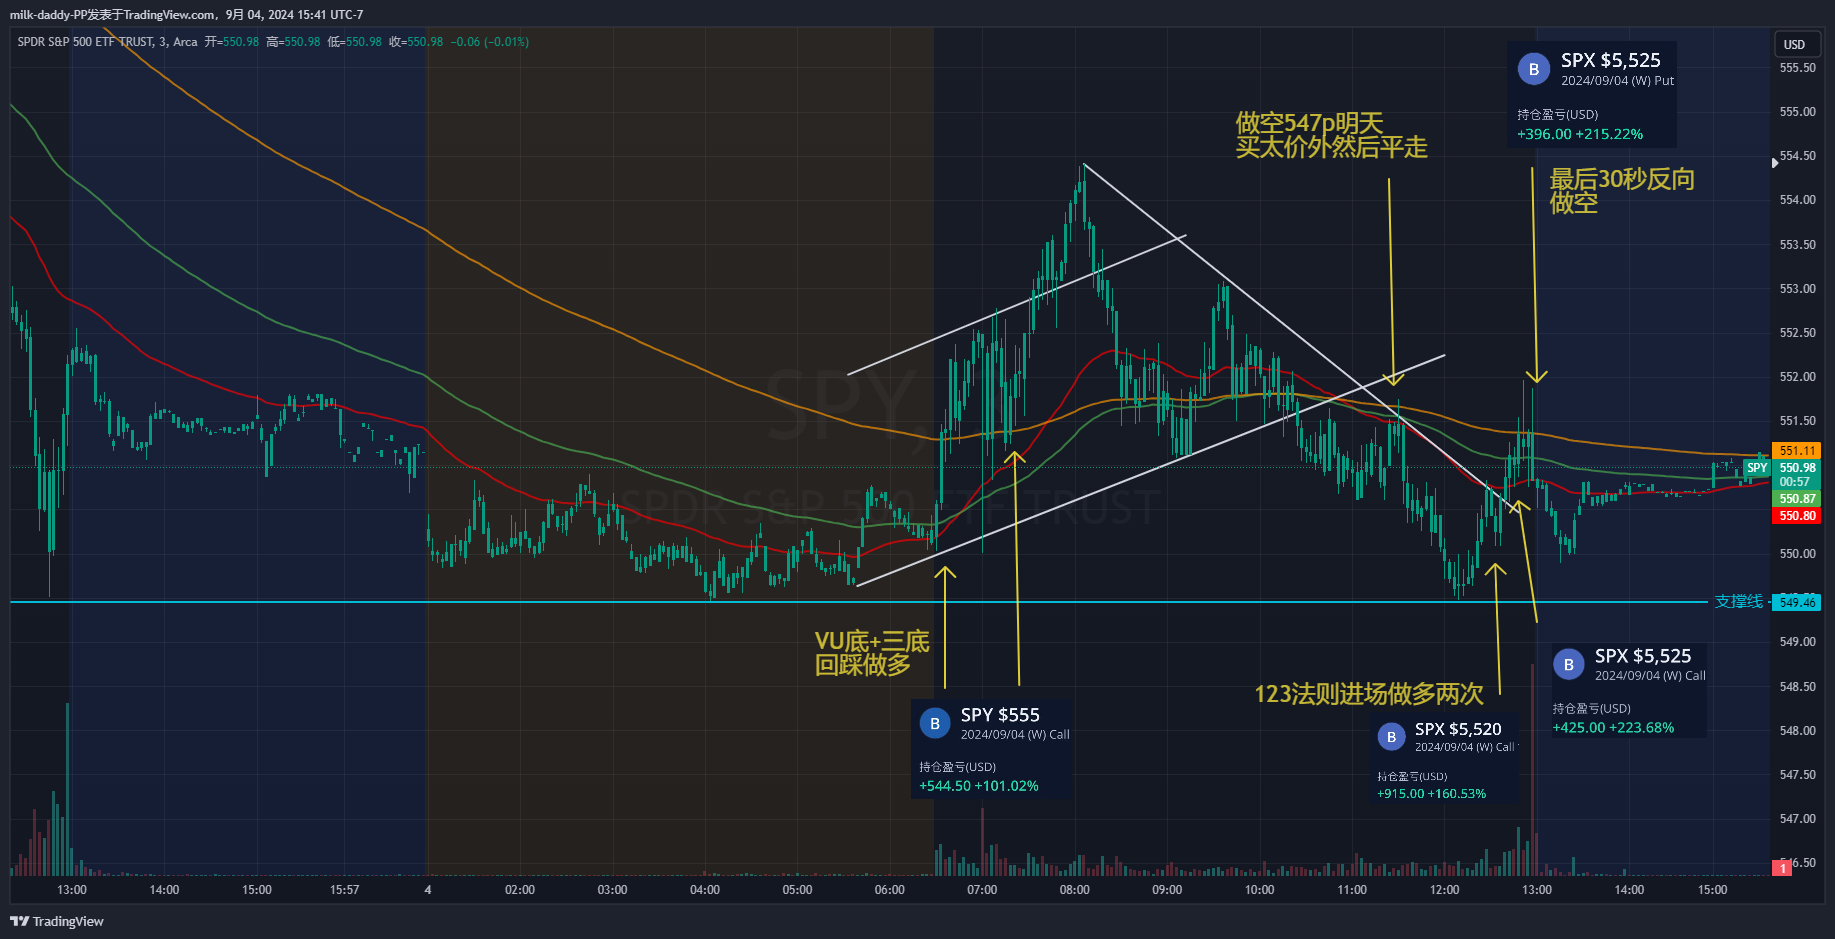Click the green SPY symbol tag near price axis
The image size is (1835, 939).
1757,468
